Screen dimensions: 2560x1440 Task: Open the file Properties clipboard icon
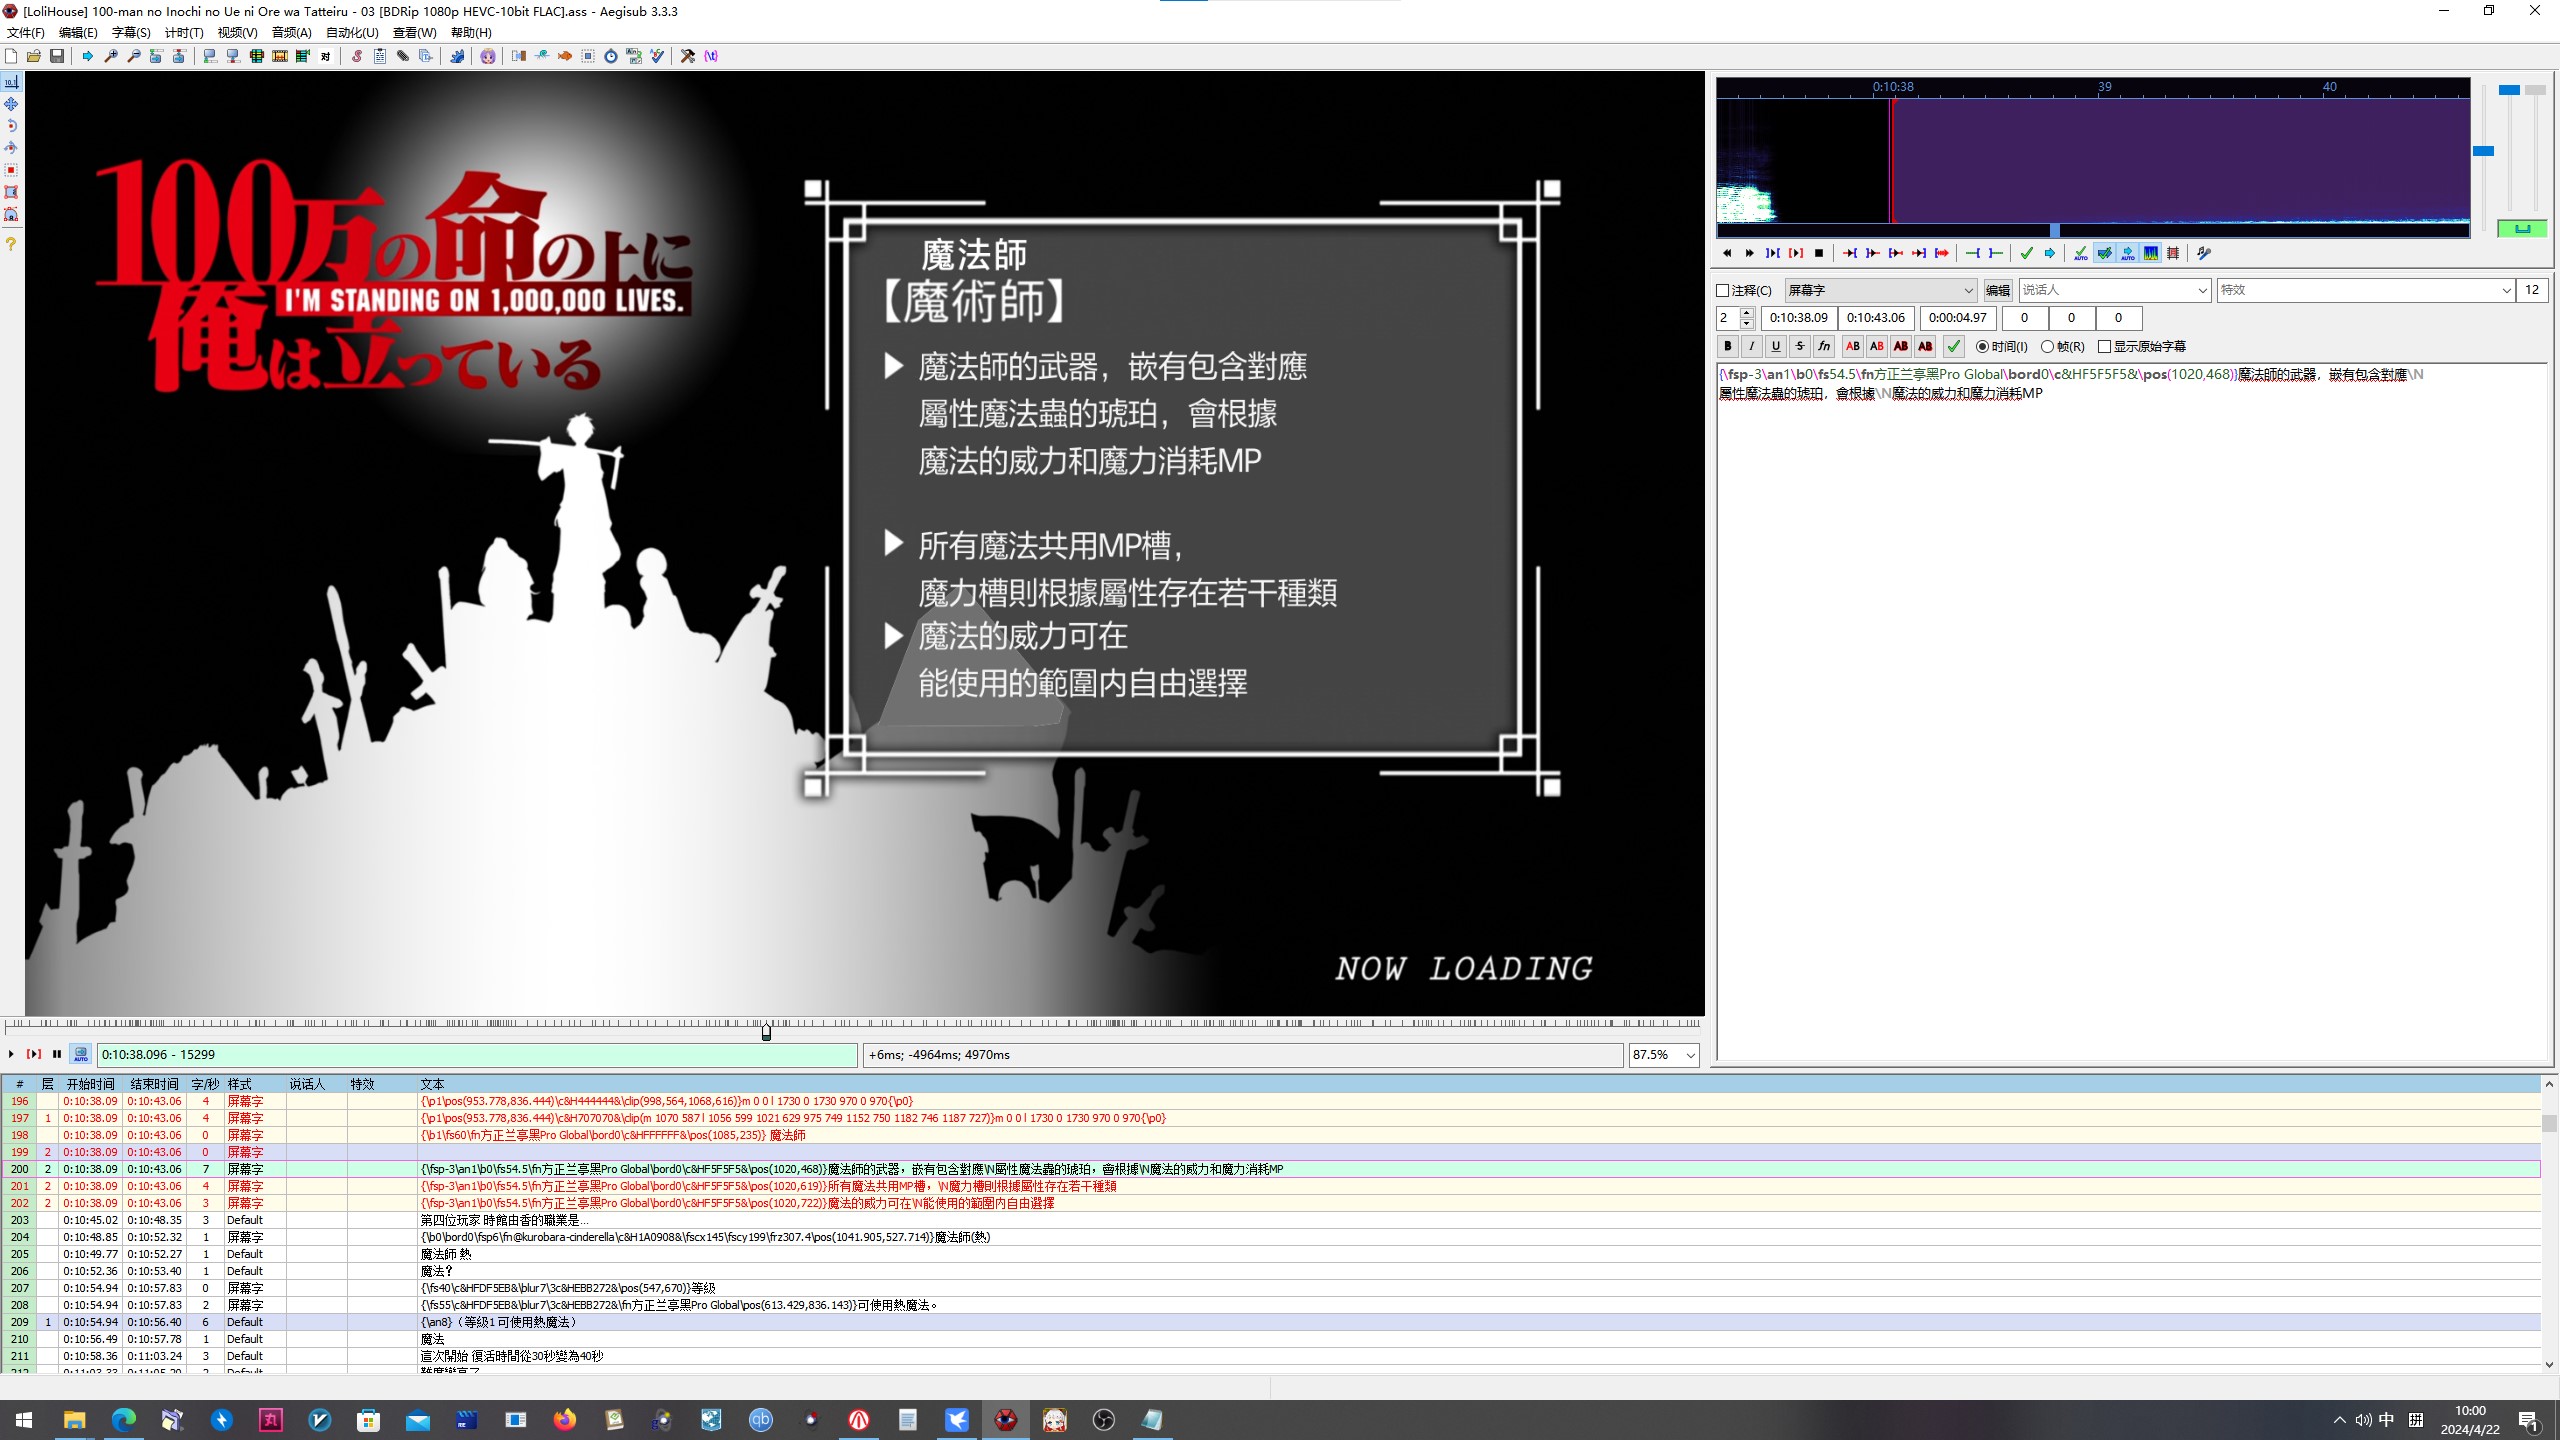[380, 56]
